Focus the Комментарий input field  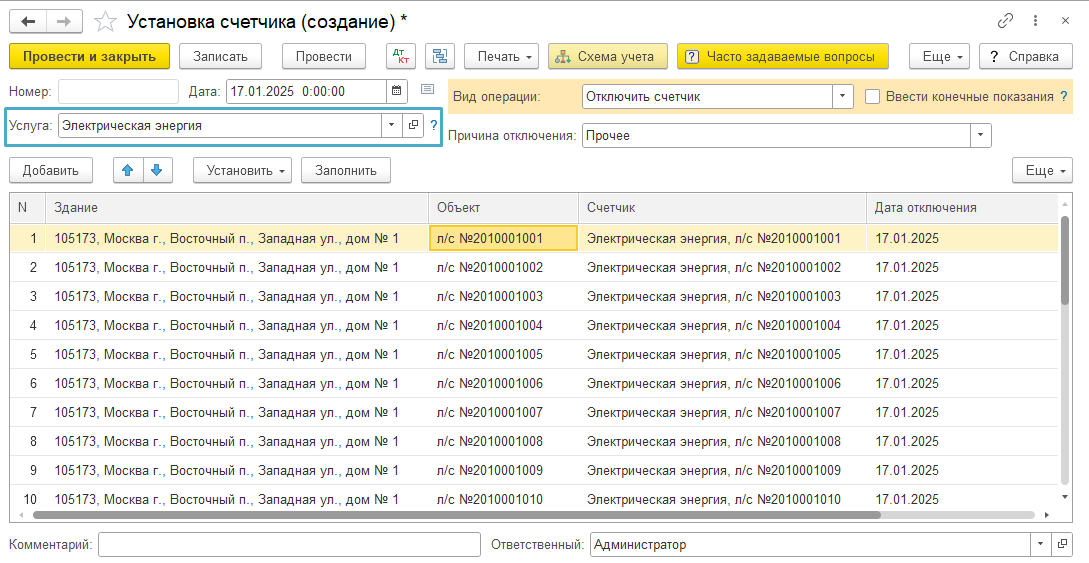(290, 544)
